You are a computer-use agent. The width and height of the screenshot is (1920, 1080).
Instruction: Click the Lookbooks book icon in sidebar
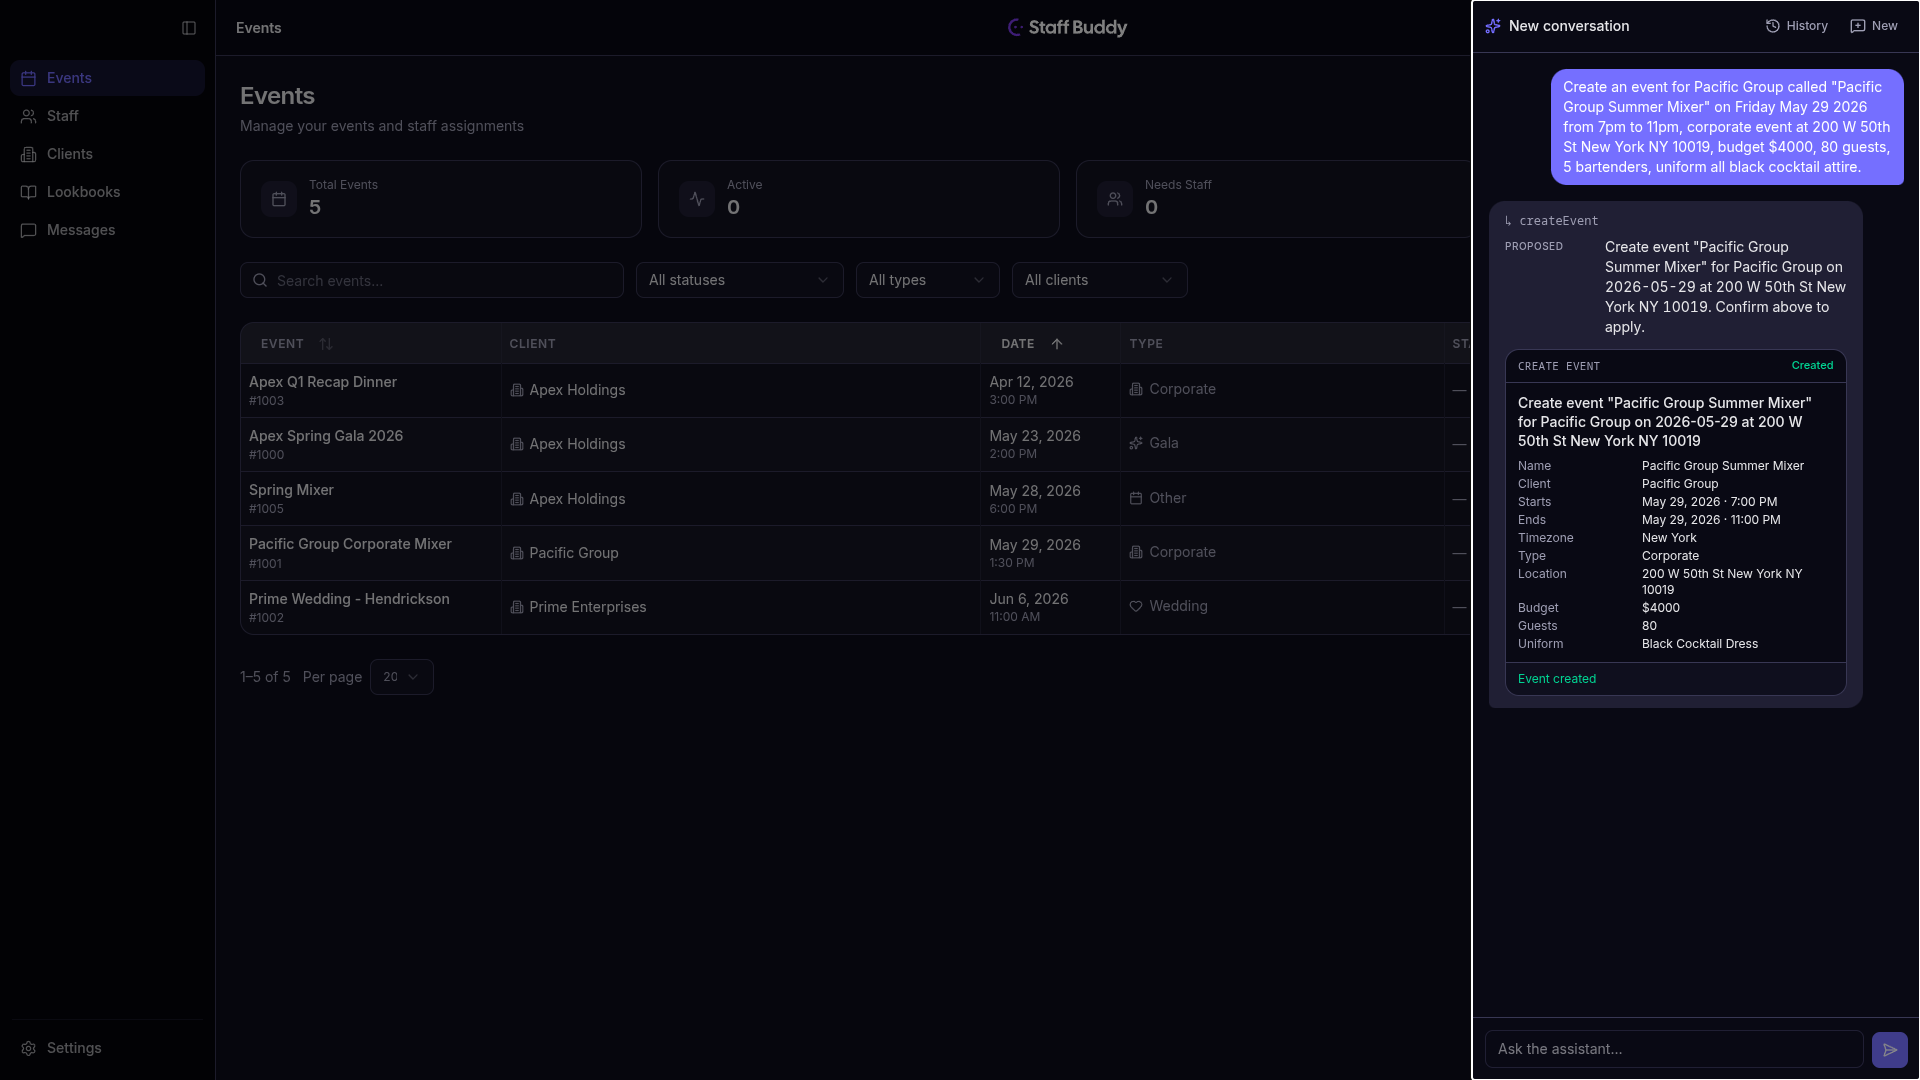coord(29,192)
